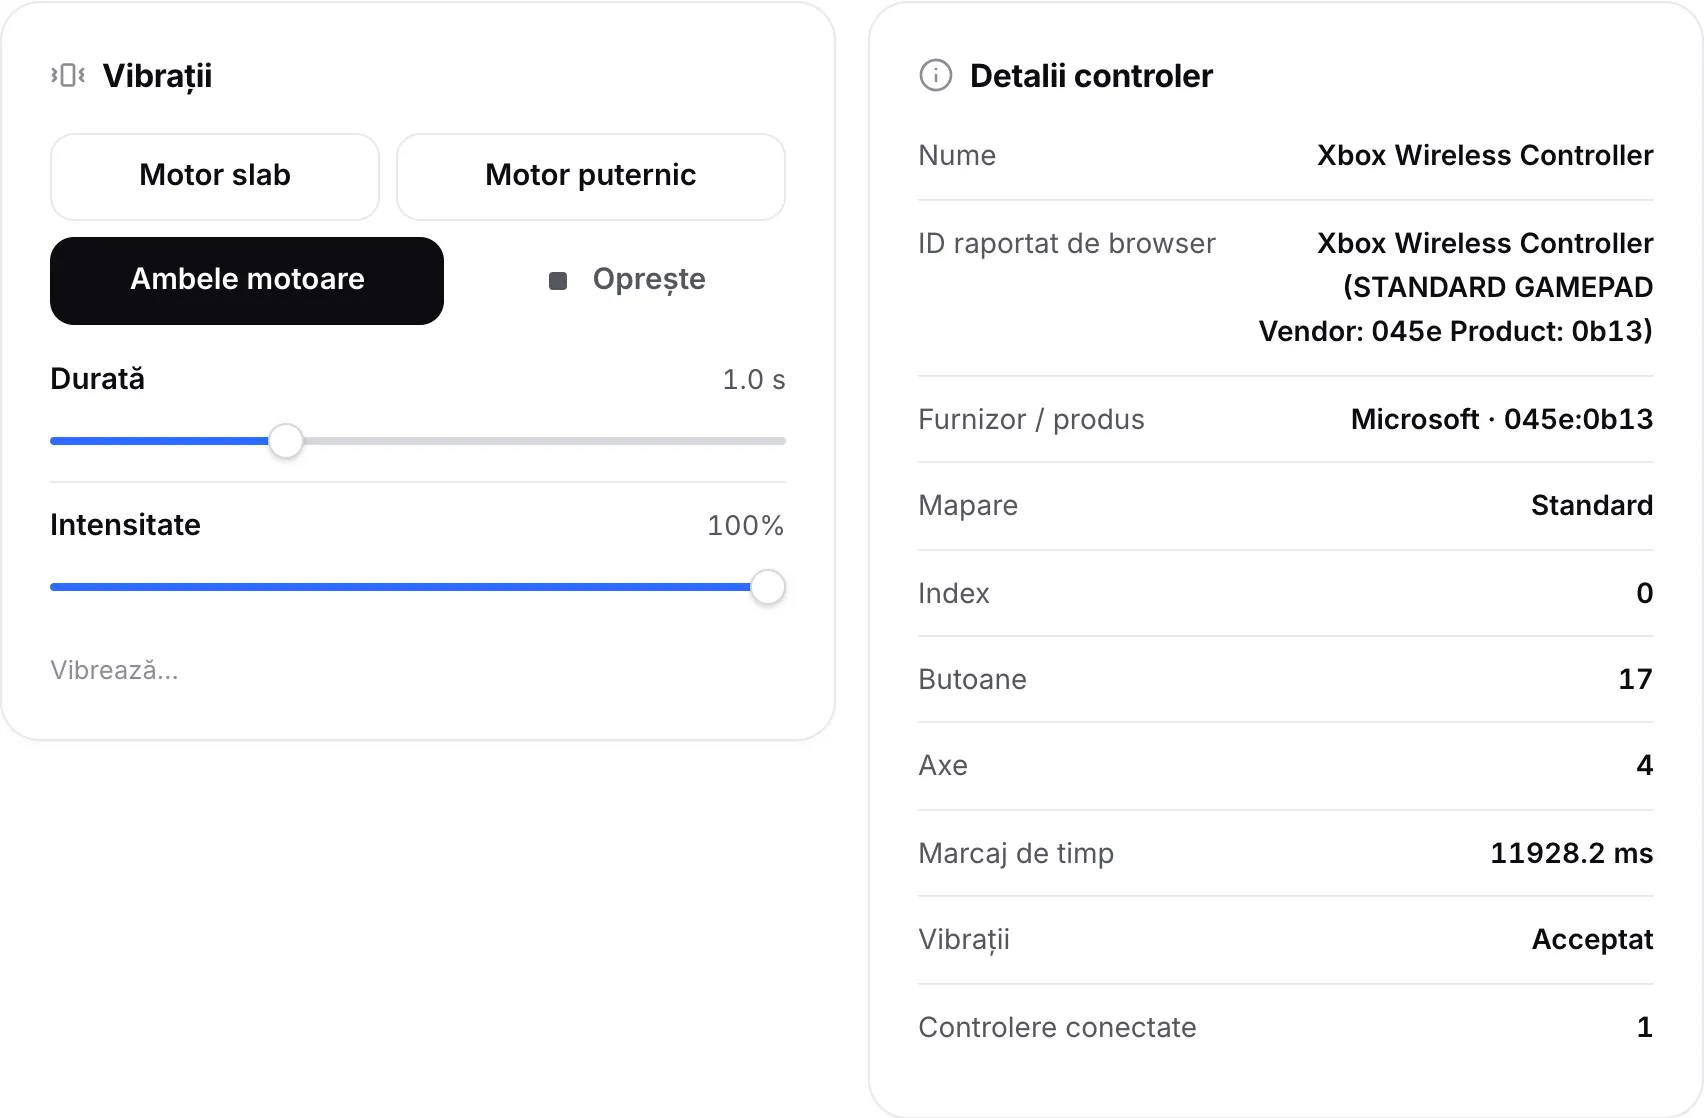Click the Durată label

click(x=98, y=379)
